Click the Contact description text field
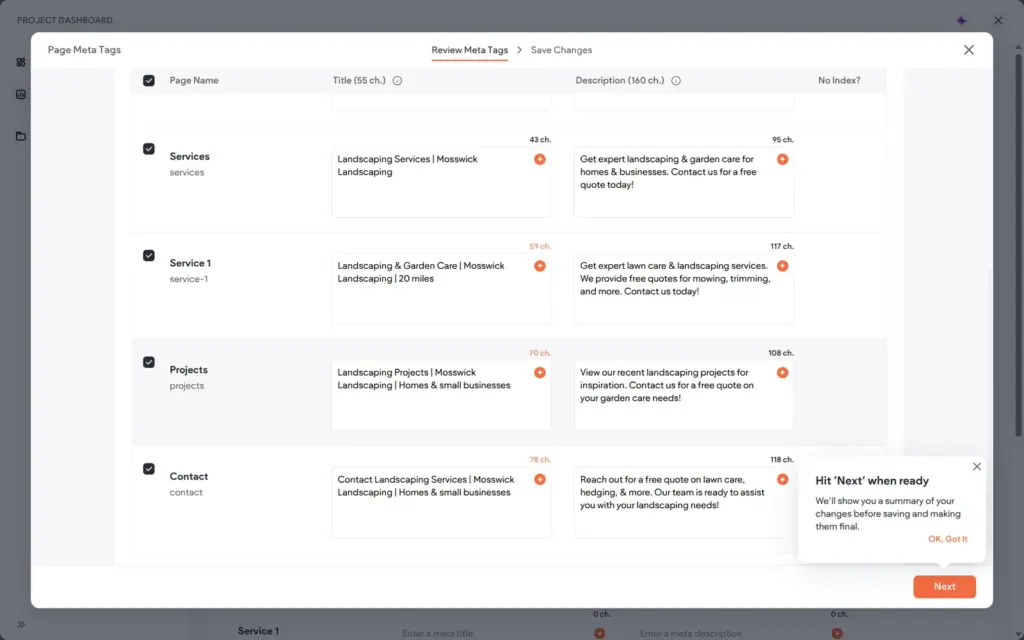 (684, 502)
